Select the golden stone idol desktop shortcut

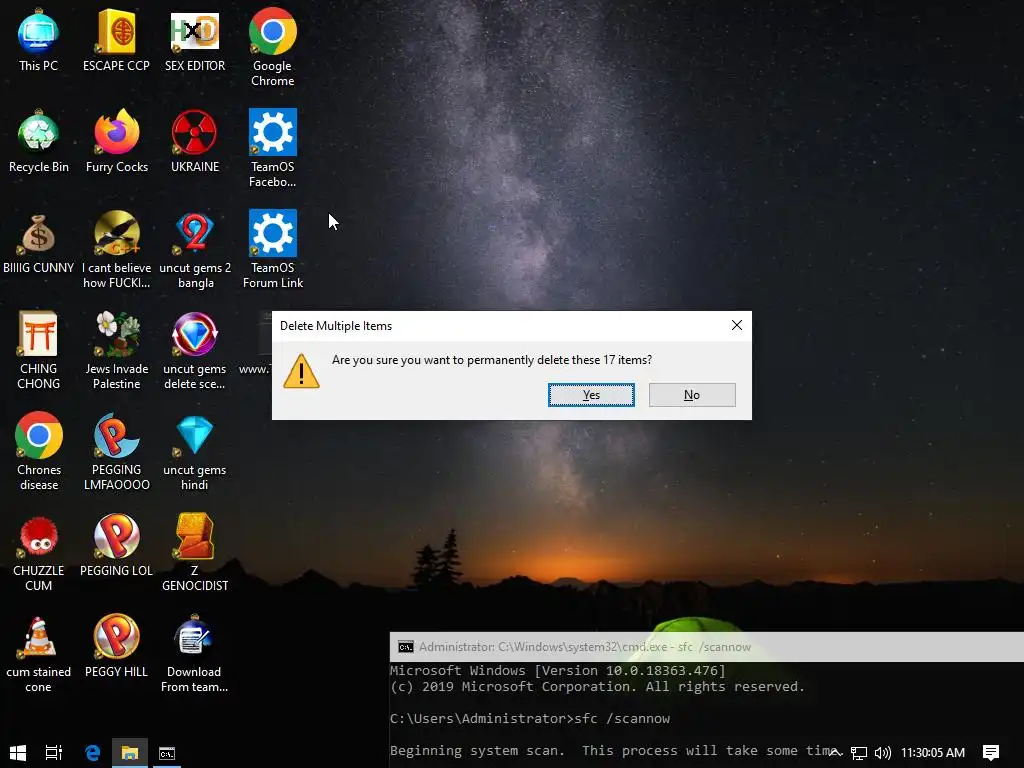point(195,552)
